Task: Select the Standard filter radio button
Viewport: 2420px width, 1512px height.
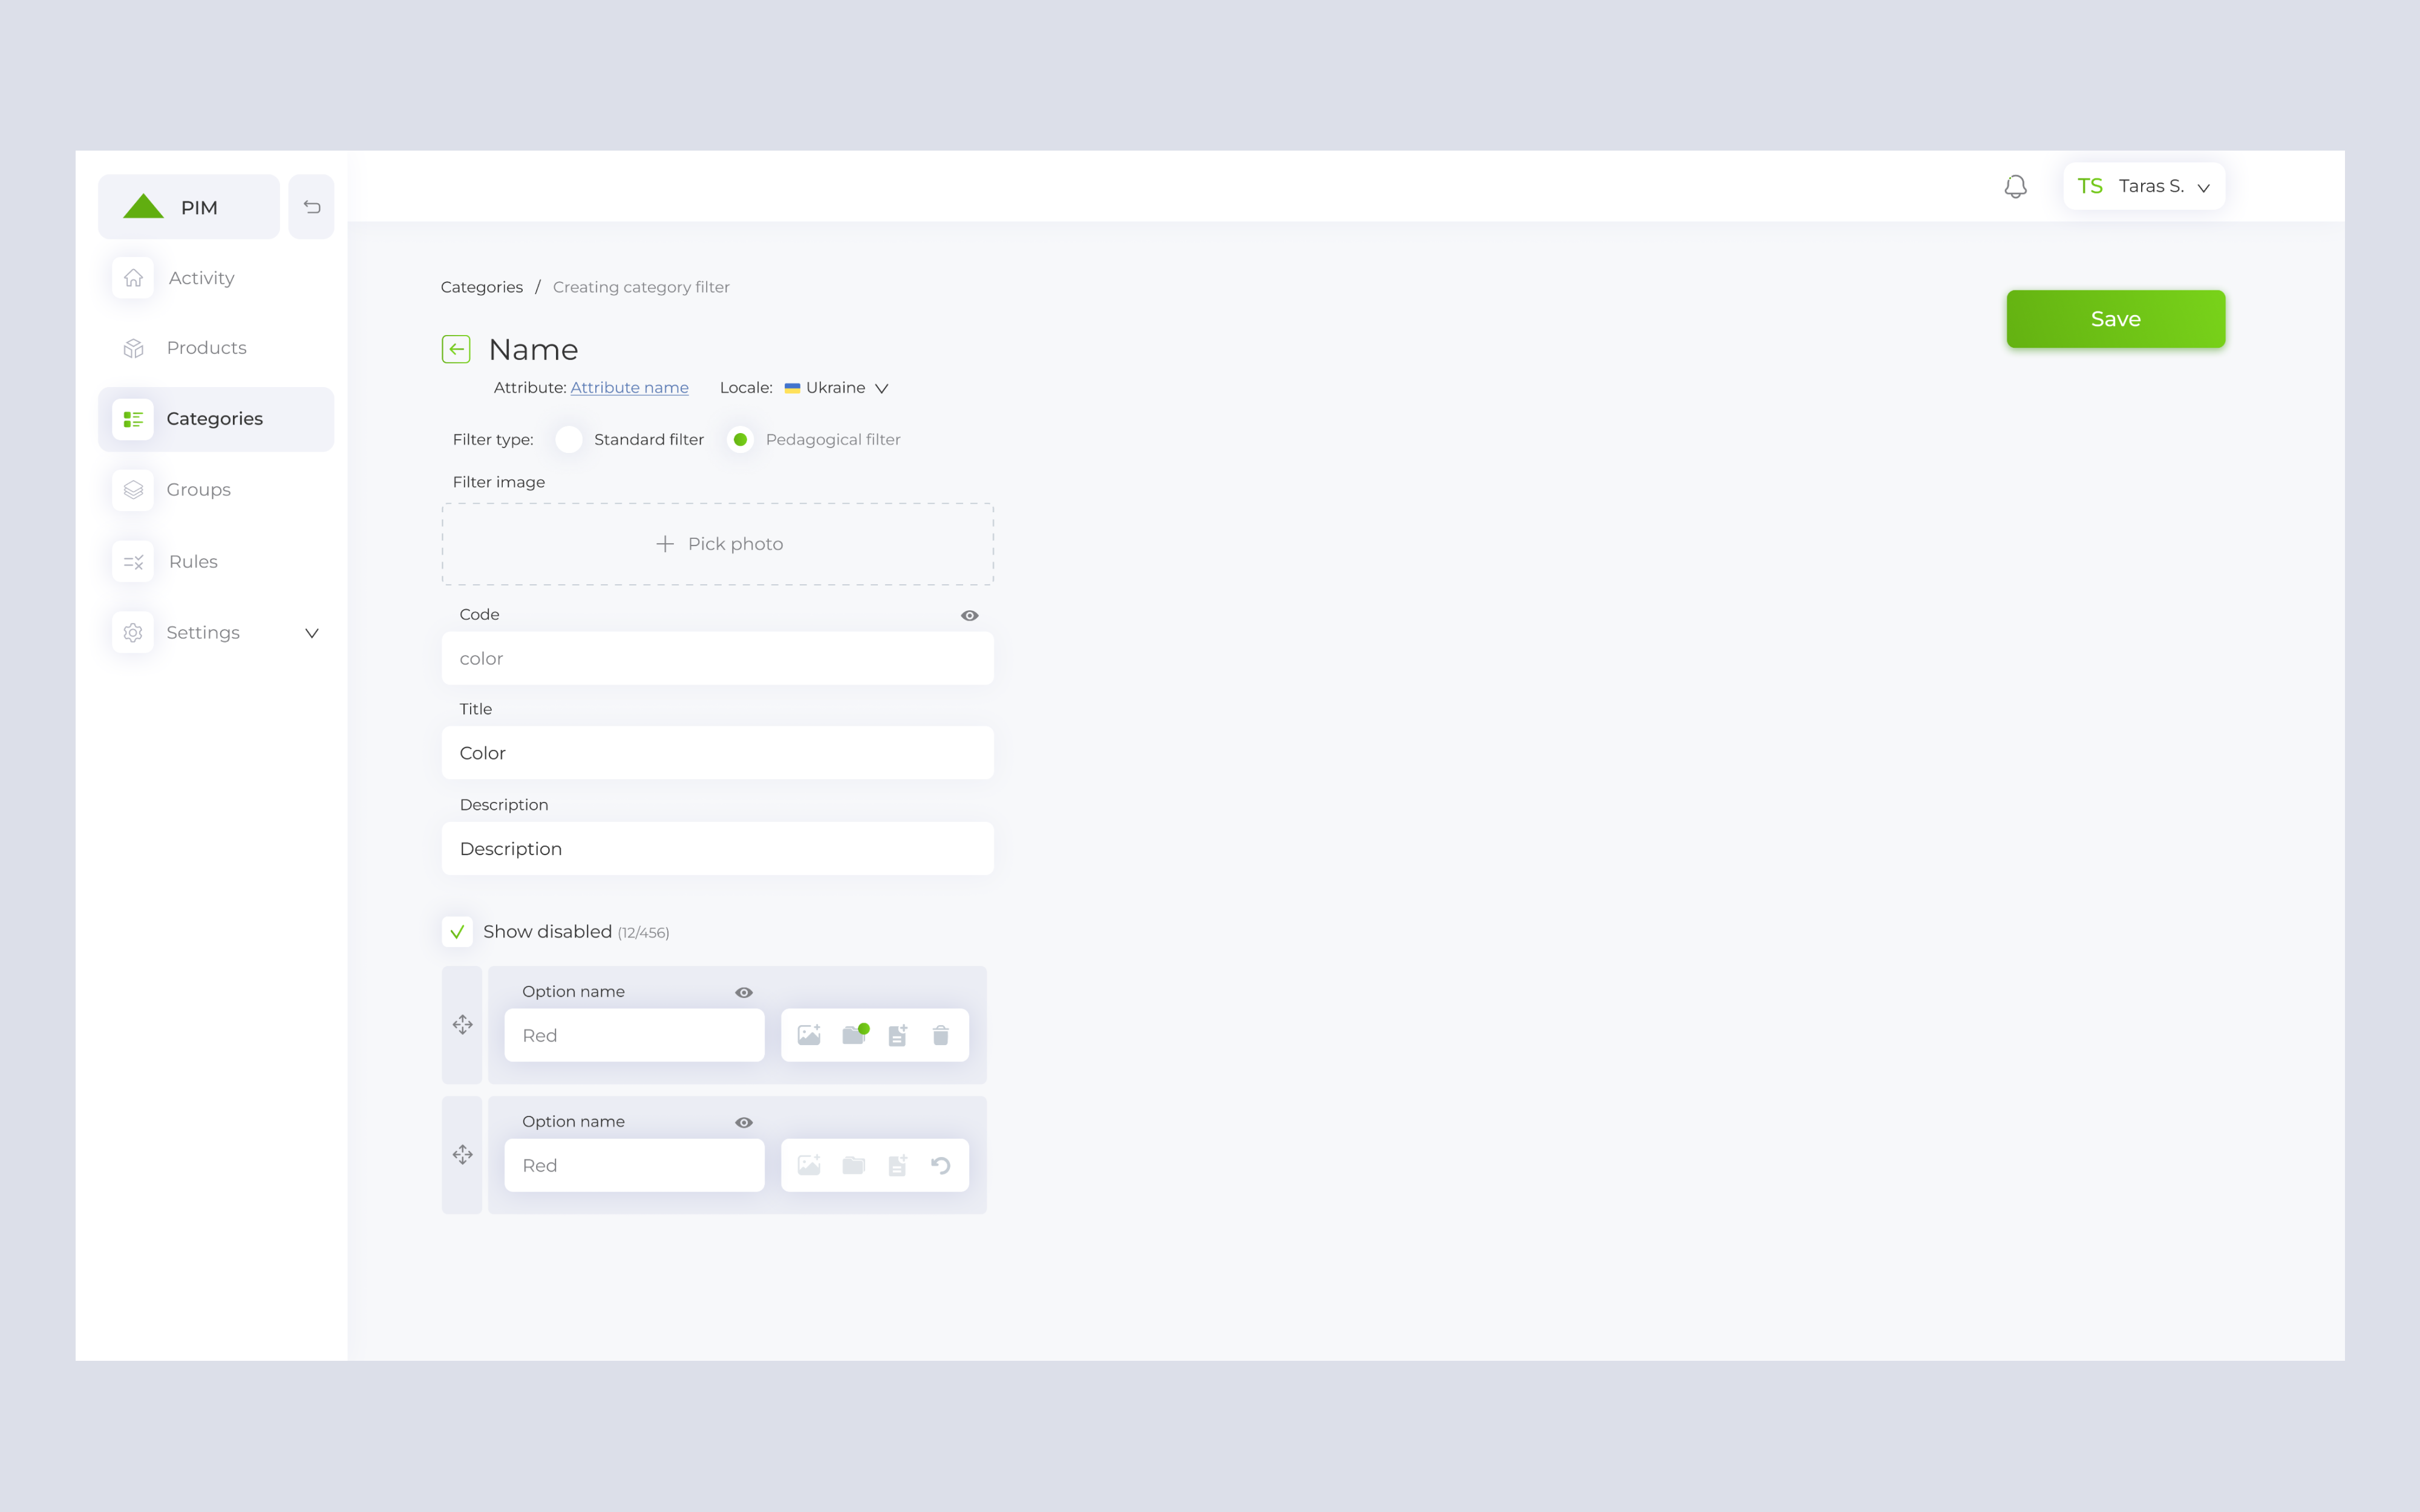Action: (x=568, y=439)
